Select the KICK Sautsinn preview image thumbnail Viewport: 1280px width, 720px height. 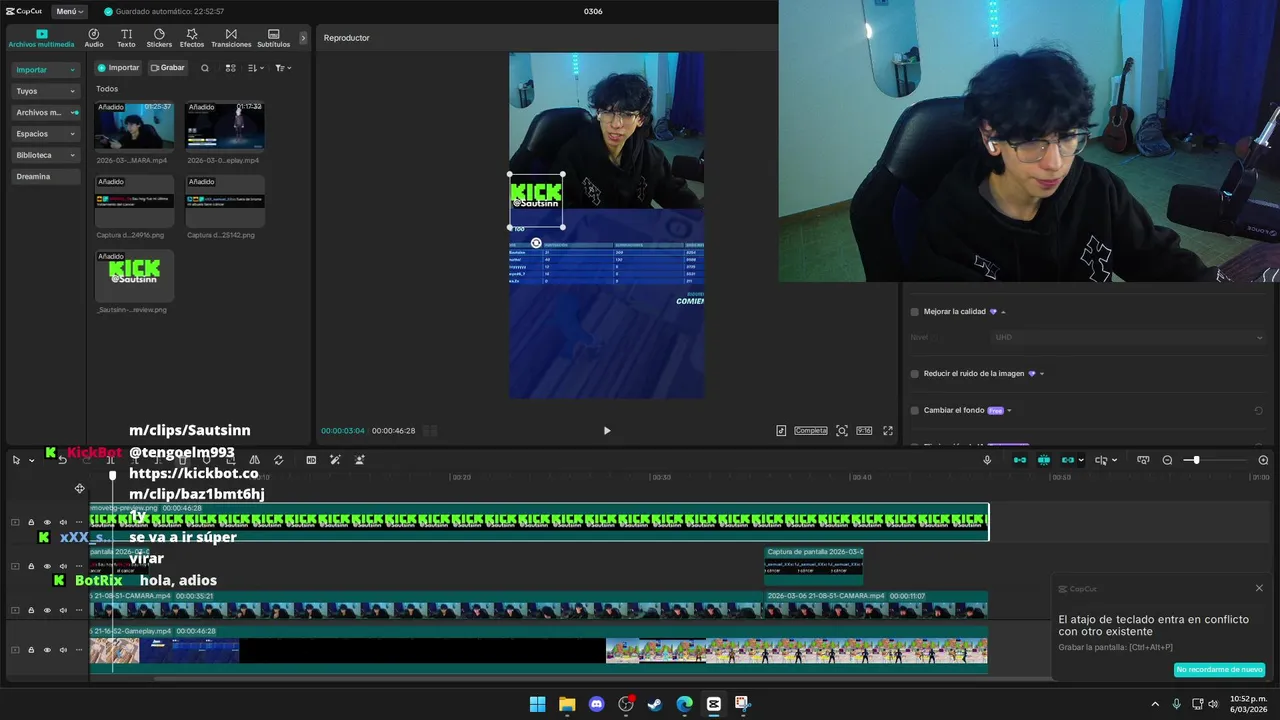click(x=134, y=275)
